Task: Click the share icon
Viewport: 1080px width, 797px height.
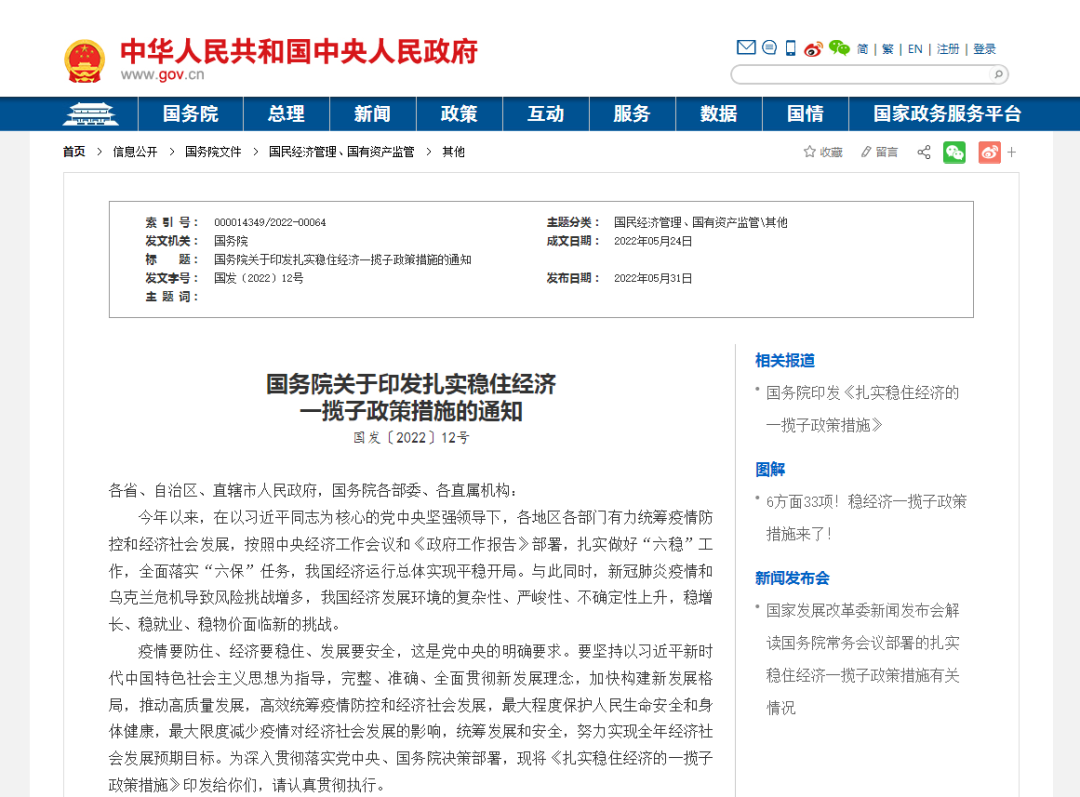Action: tap(924, 152)
